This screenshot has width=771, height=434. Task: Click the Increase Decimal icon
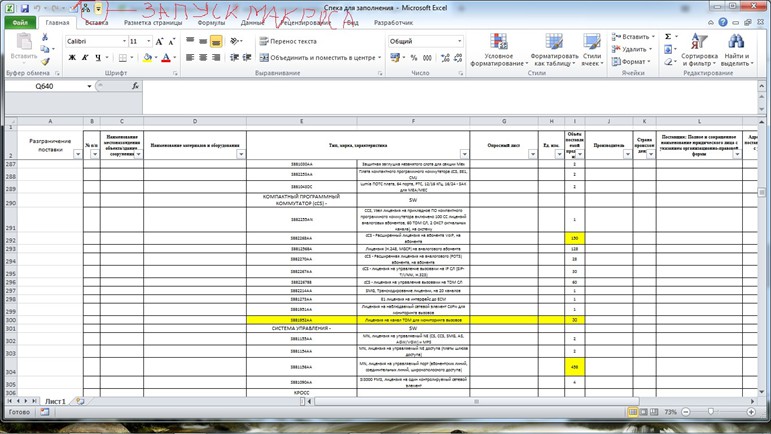(445, 58)
